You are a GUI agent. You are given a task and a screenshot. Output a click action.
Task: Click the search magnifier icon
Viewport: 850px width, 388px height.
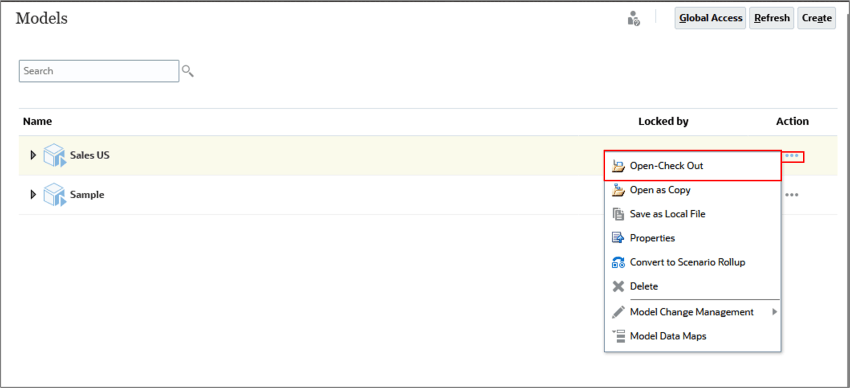click(188, 71)
